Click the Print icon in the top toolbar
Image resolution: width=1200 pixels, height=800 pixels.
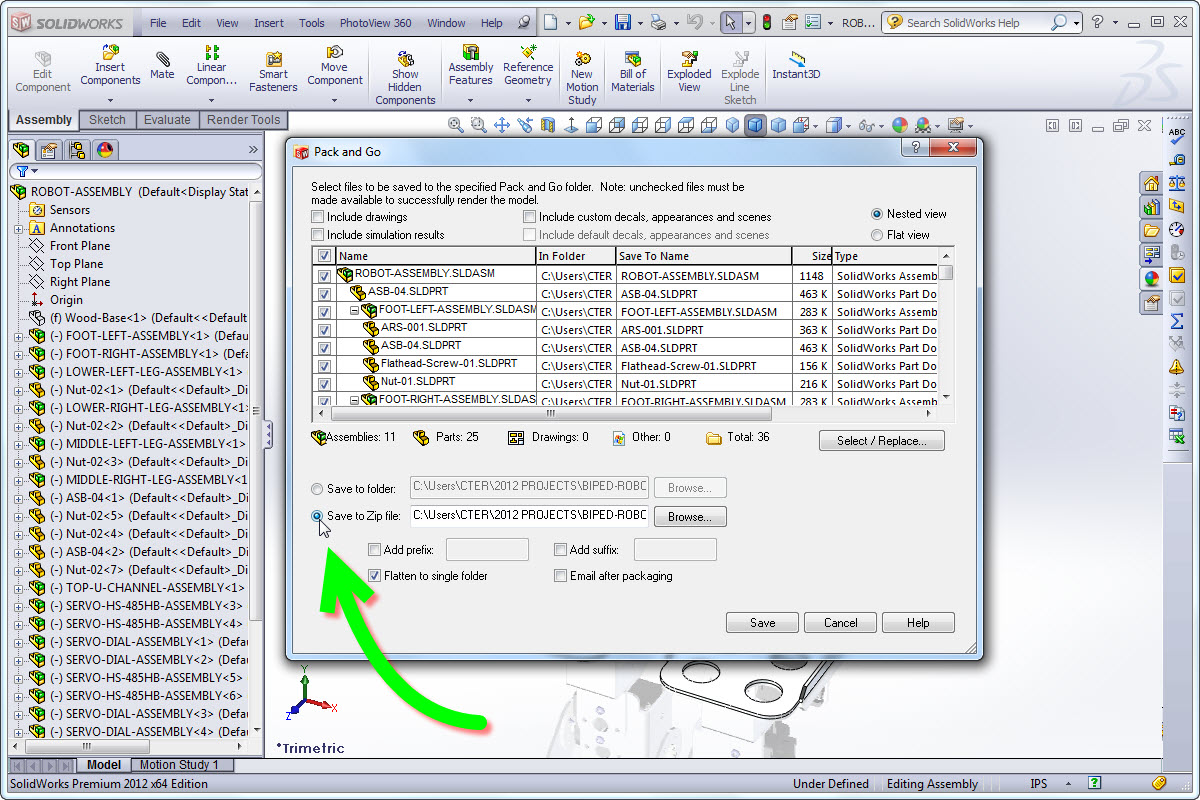(657, 22)
